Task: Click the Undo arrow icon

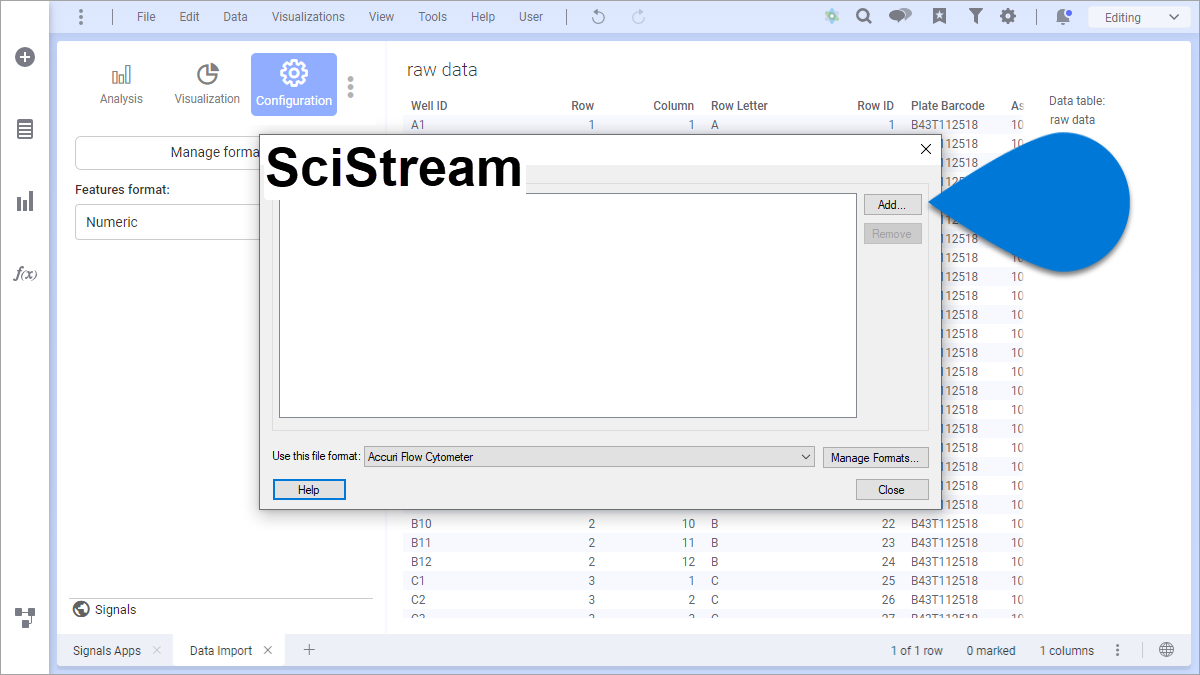Action: click(x=598, y=17)
